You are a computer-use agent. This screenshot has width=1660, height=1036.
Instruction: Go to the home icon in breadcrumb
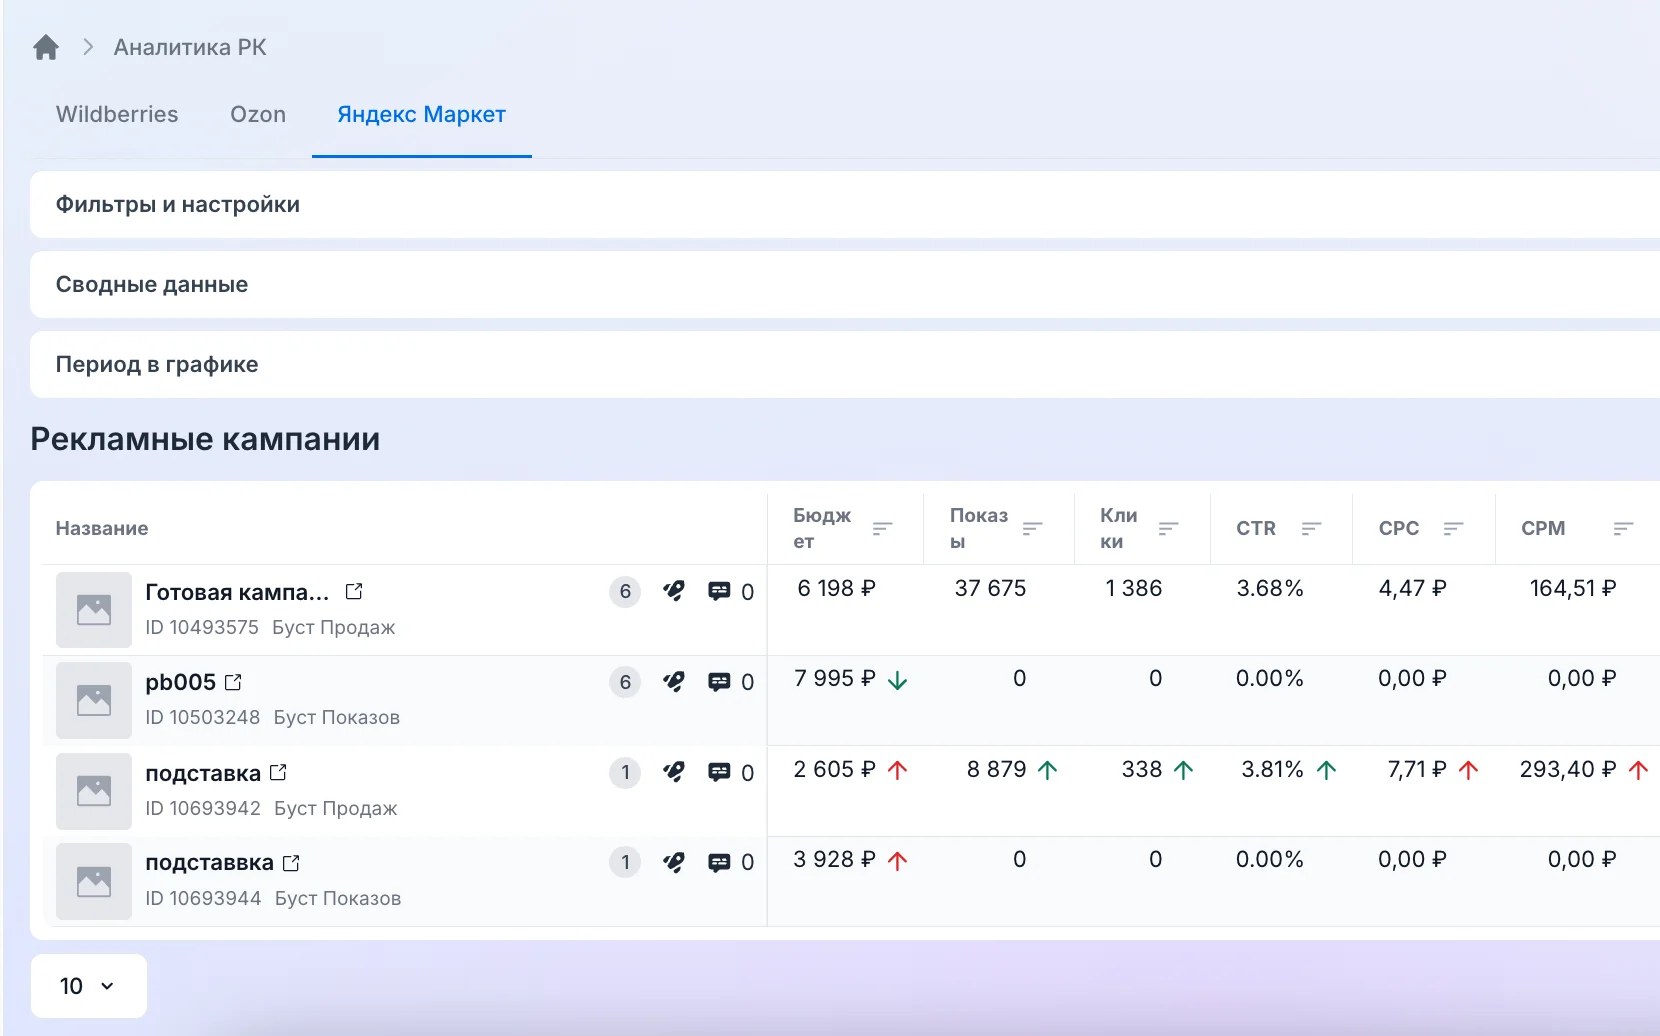pyautogui.click(x=46, y=47)
